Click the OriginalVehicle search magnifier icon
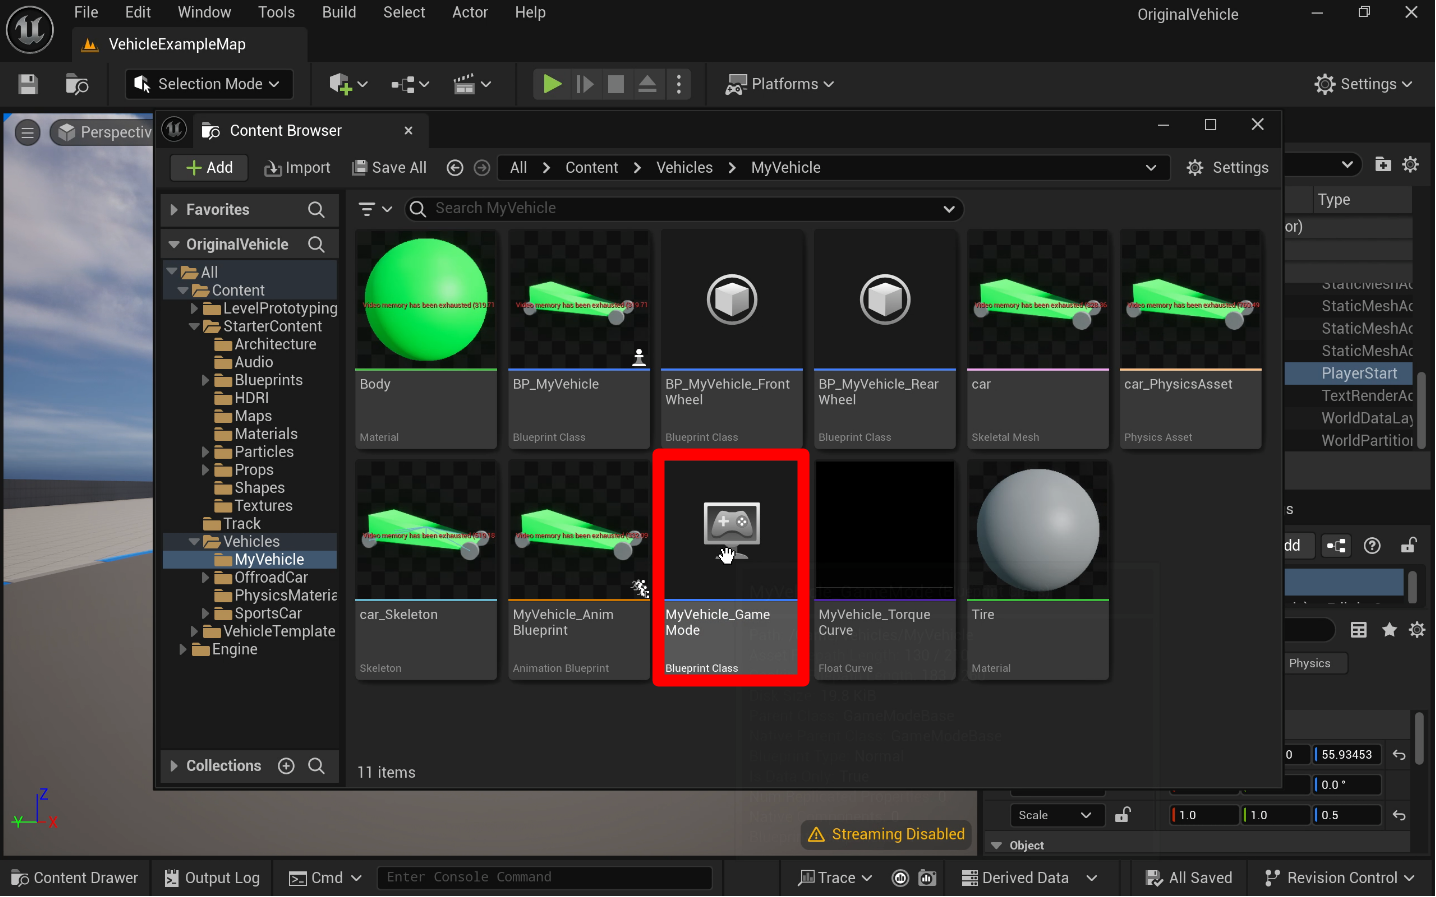This screenshot has width=1436, height=897. click(316, 244)
